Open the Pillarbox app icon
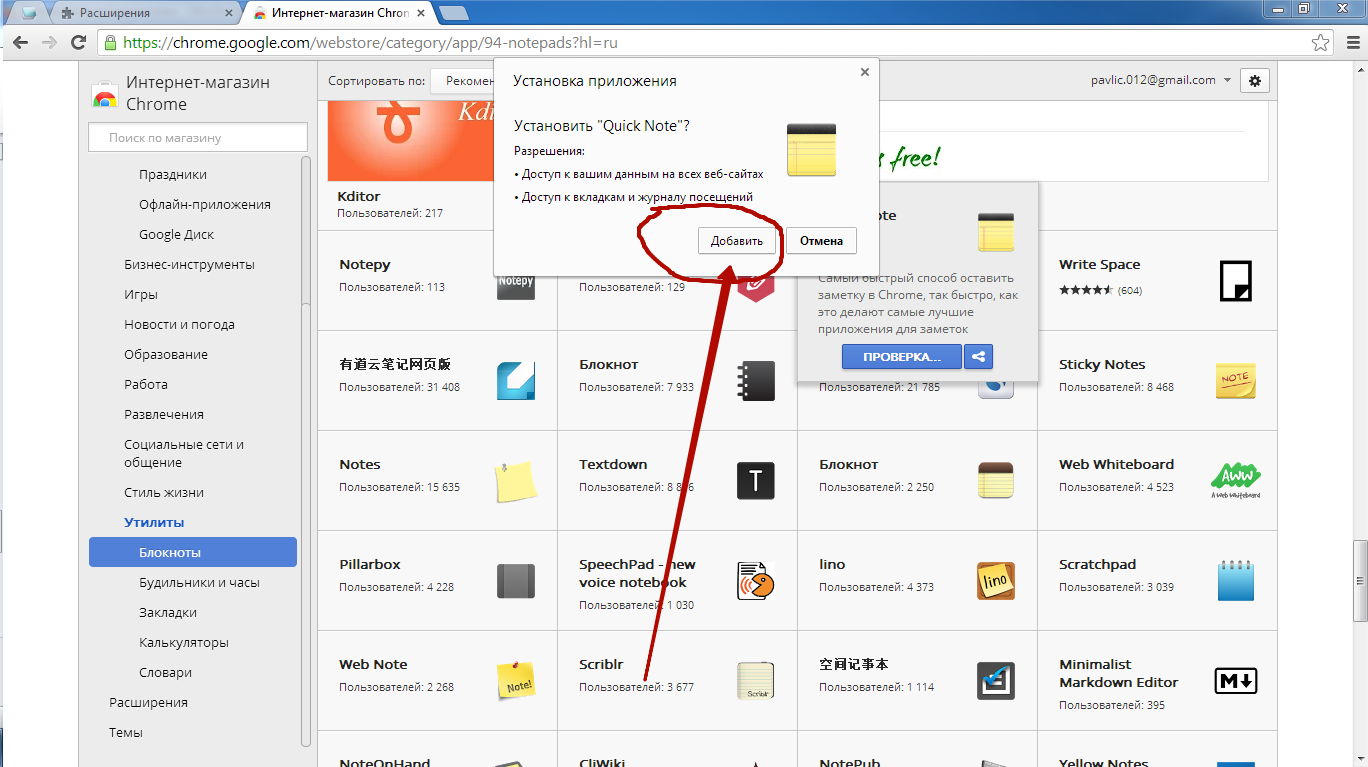This screenshot has height=767, width=1368. 516,581
